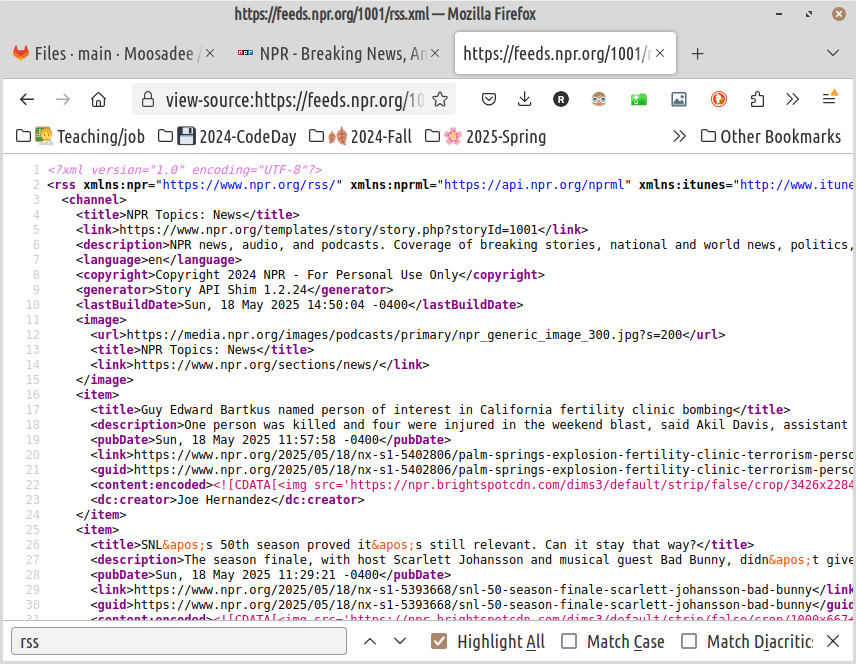Uncheck the Highlight All checkbox
Viewport: 856px width, 664px height.
click(x=439, y=641)
